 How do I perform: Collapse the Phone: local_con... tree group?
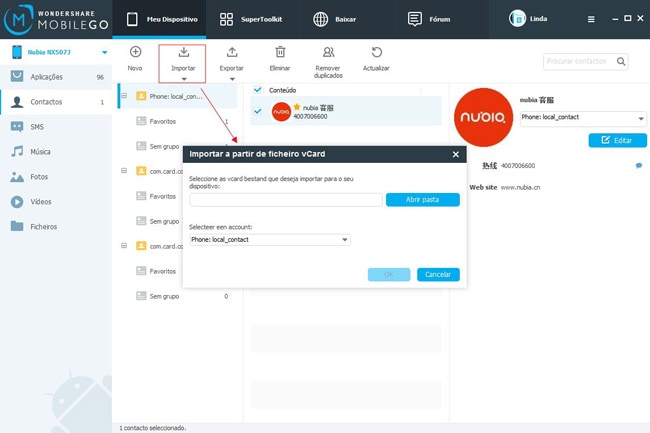tap(124, 96)
